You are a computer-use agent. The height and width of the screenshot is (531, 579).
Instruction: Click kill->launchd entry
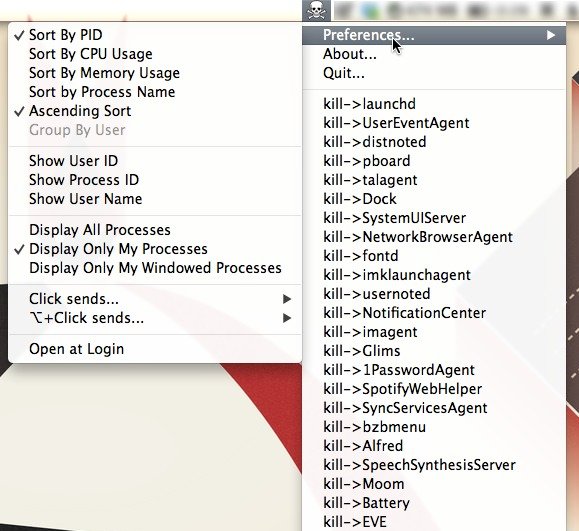[434, 104]
